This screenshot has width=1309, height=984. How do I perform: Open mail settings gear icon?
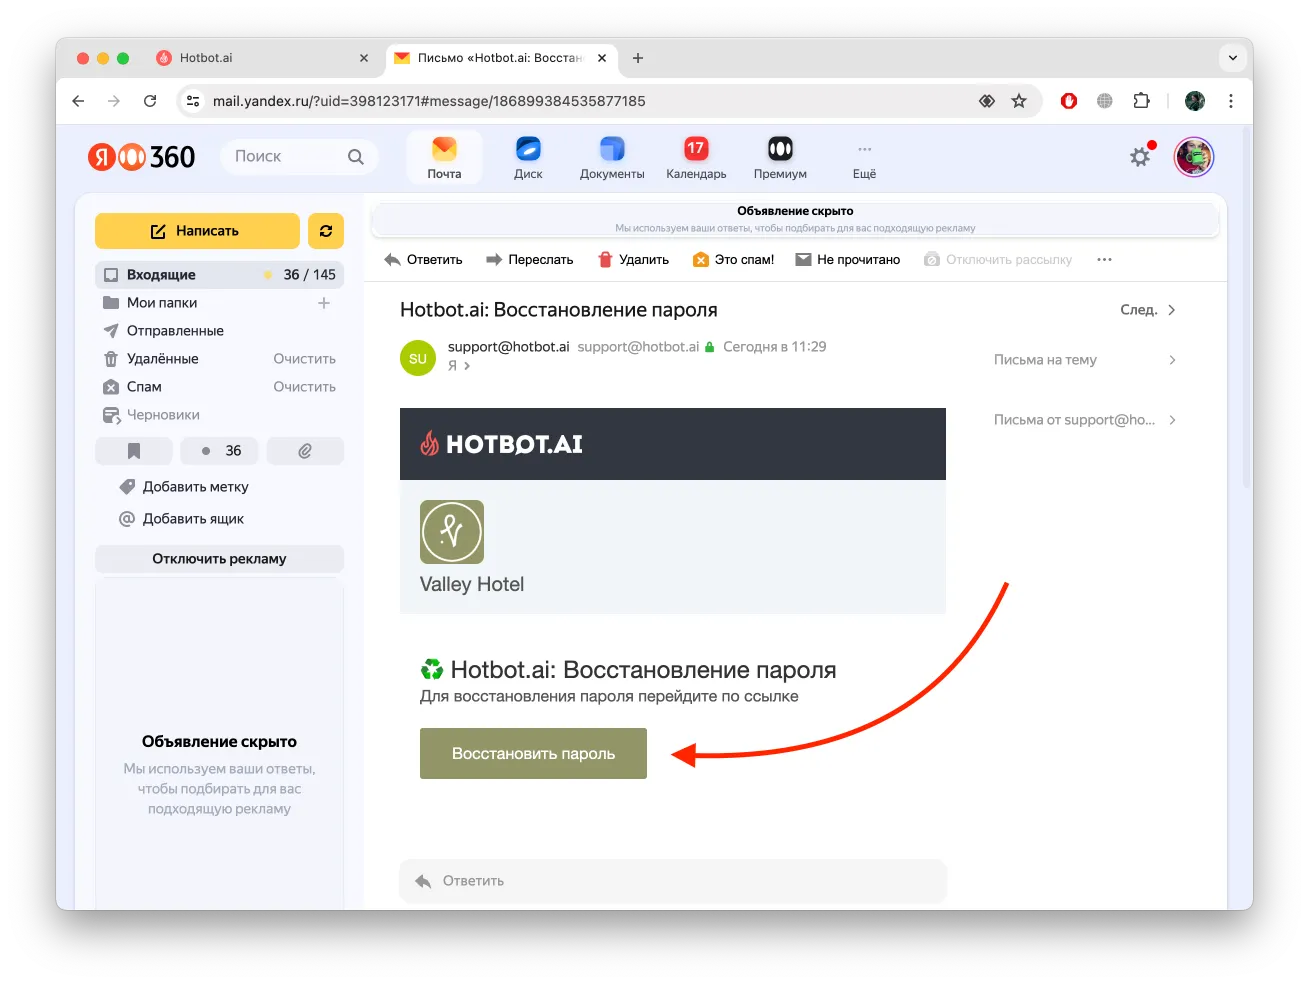click(x=1140, y=157)
